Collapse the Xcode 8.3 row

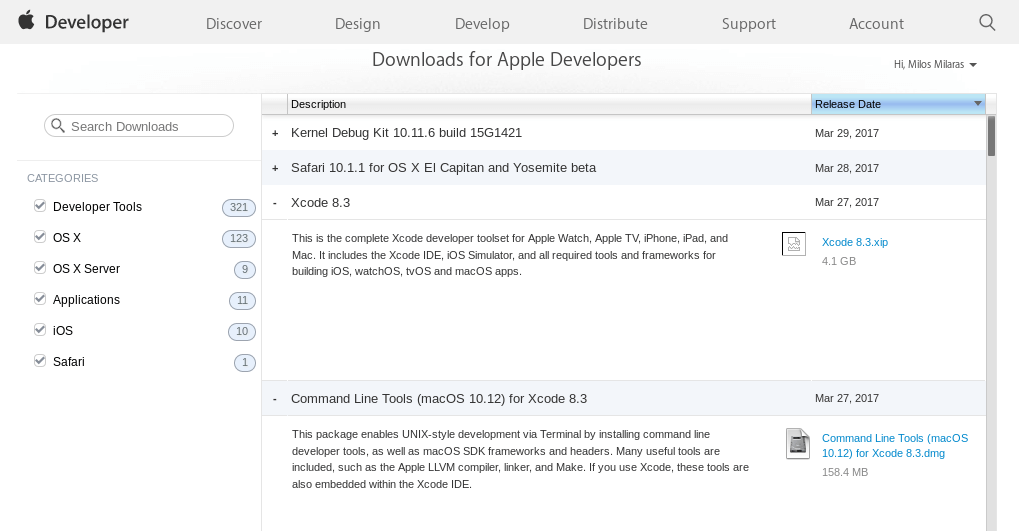pyautogui.click(x=275, y=203)
